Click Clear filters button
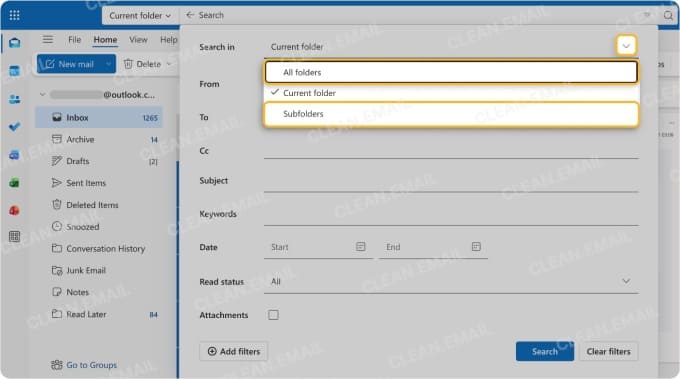 coord(608,351)
